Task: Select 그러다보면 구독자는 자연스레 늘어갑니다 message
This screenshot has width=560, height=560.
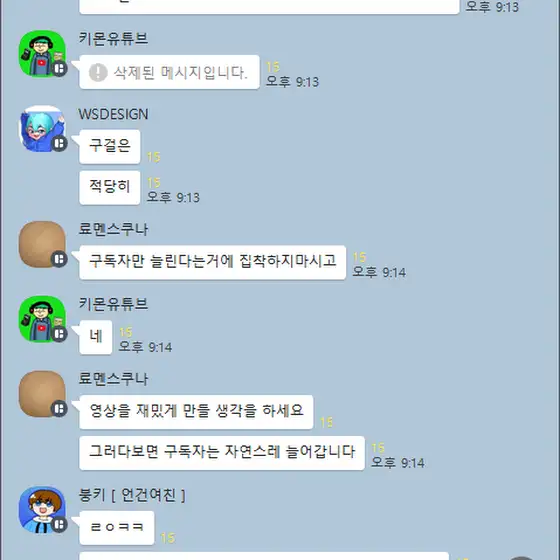Action: click(x=222, y=453)
